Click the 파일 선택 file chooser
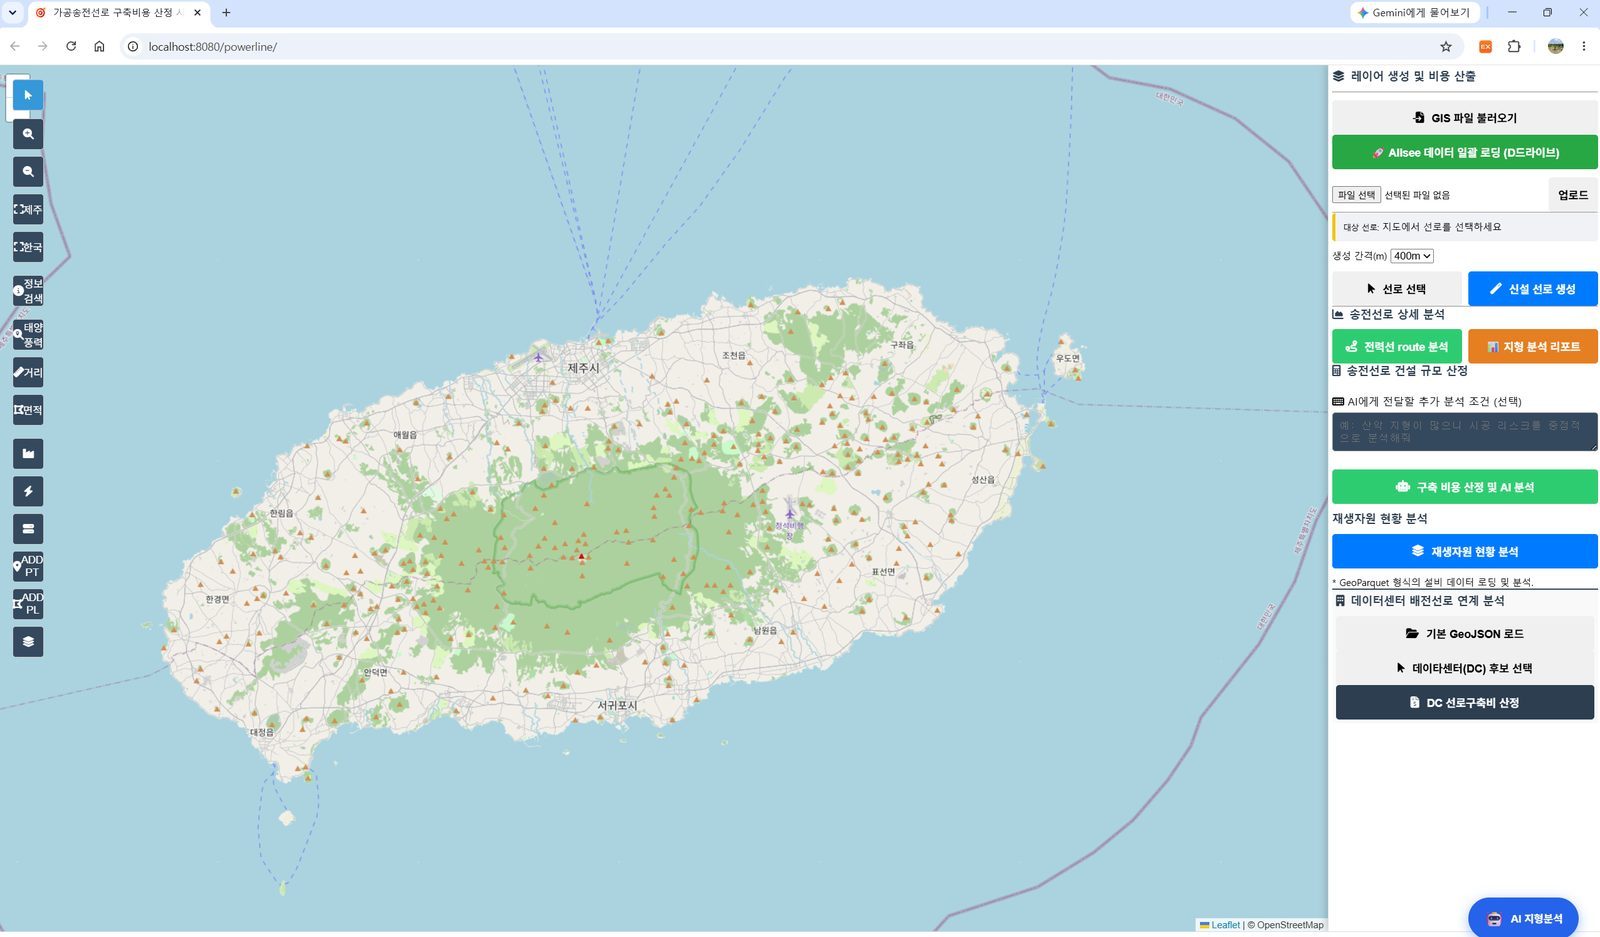Screen dimensions: 1600x937 [1356, 195]
